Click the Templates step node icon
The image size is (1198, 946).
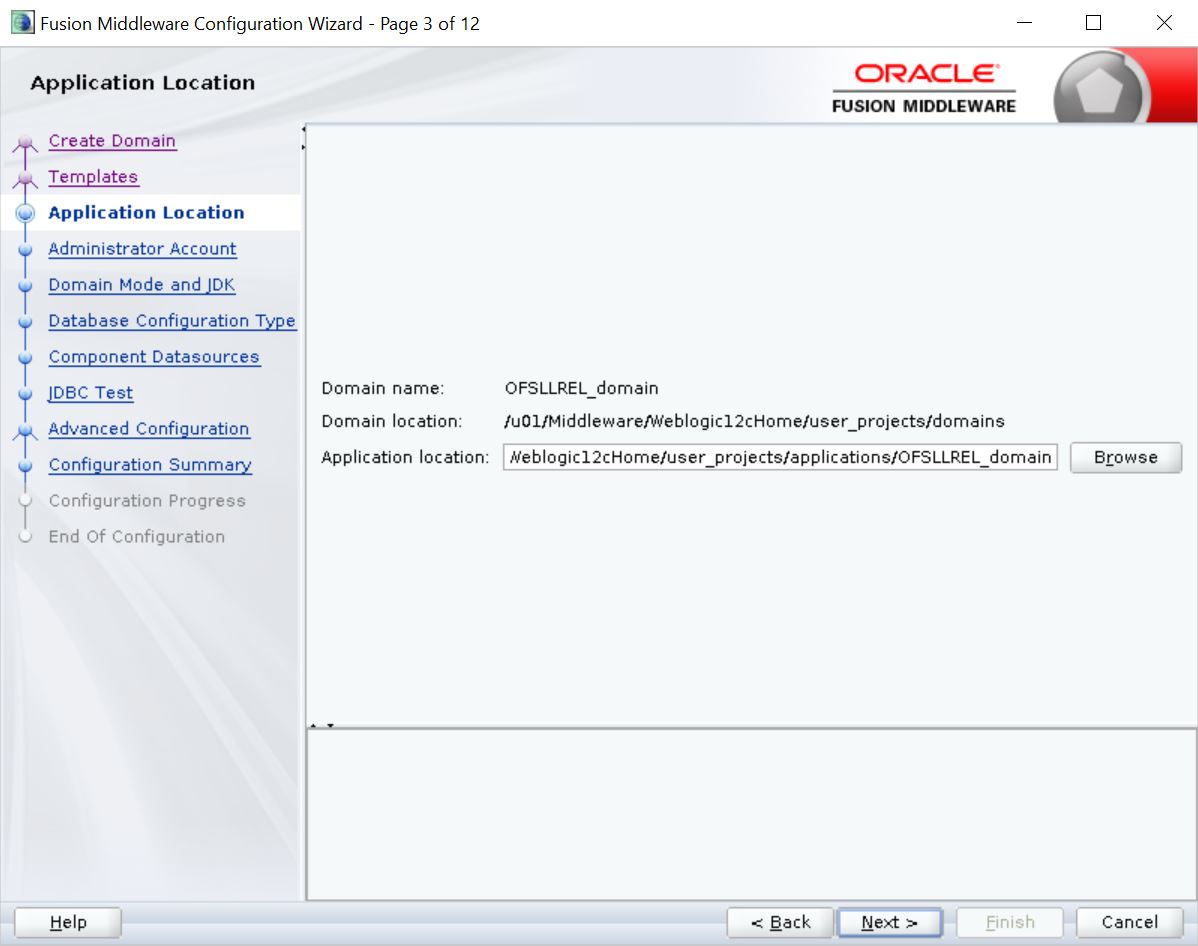click(25, 179)
